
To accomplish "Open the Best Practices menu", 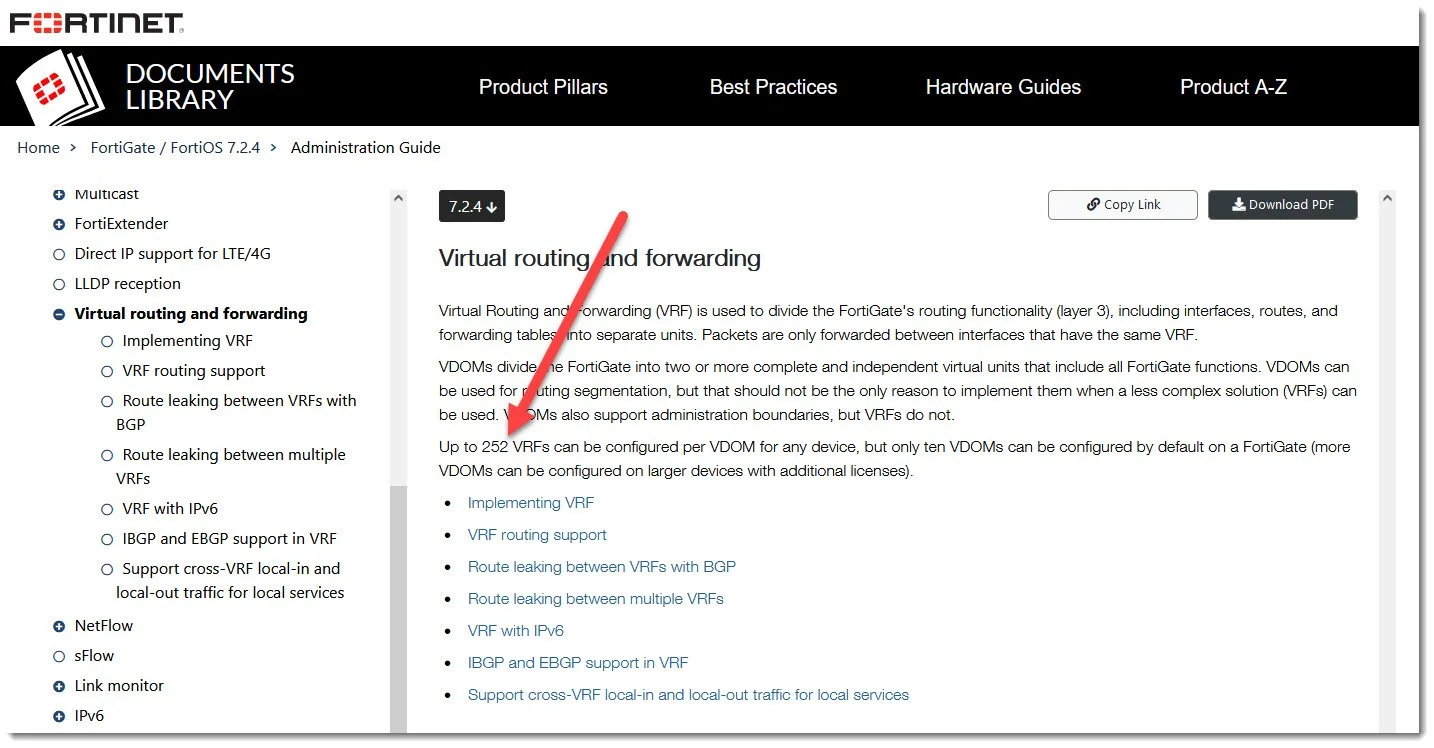I will pyautogui.click(x=773, y=87).
